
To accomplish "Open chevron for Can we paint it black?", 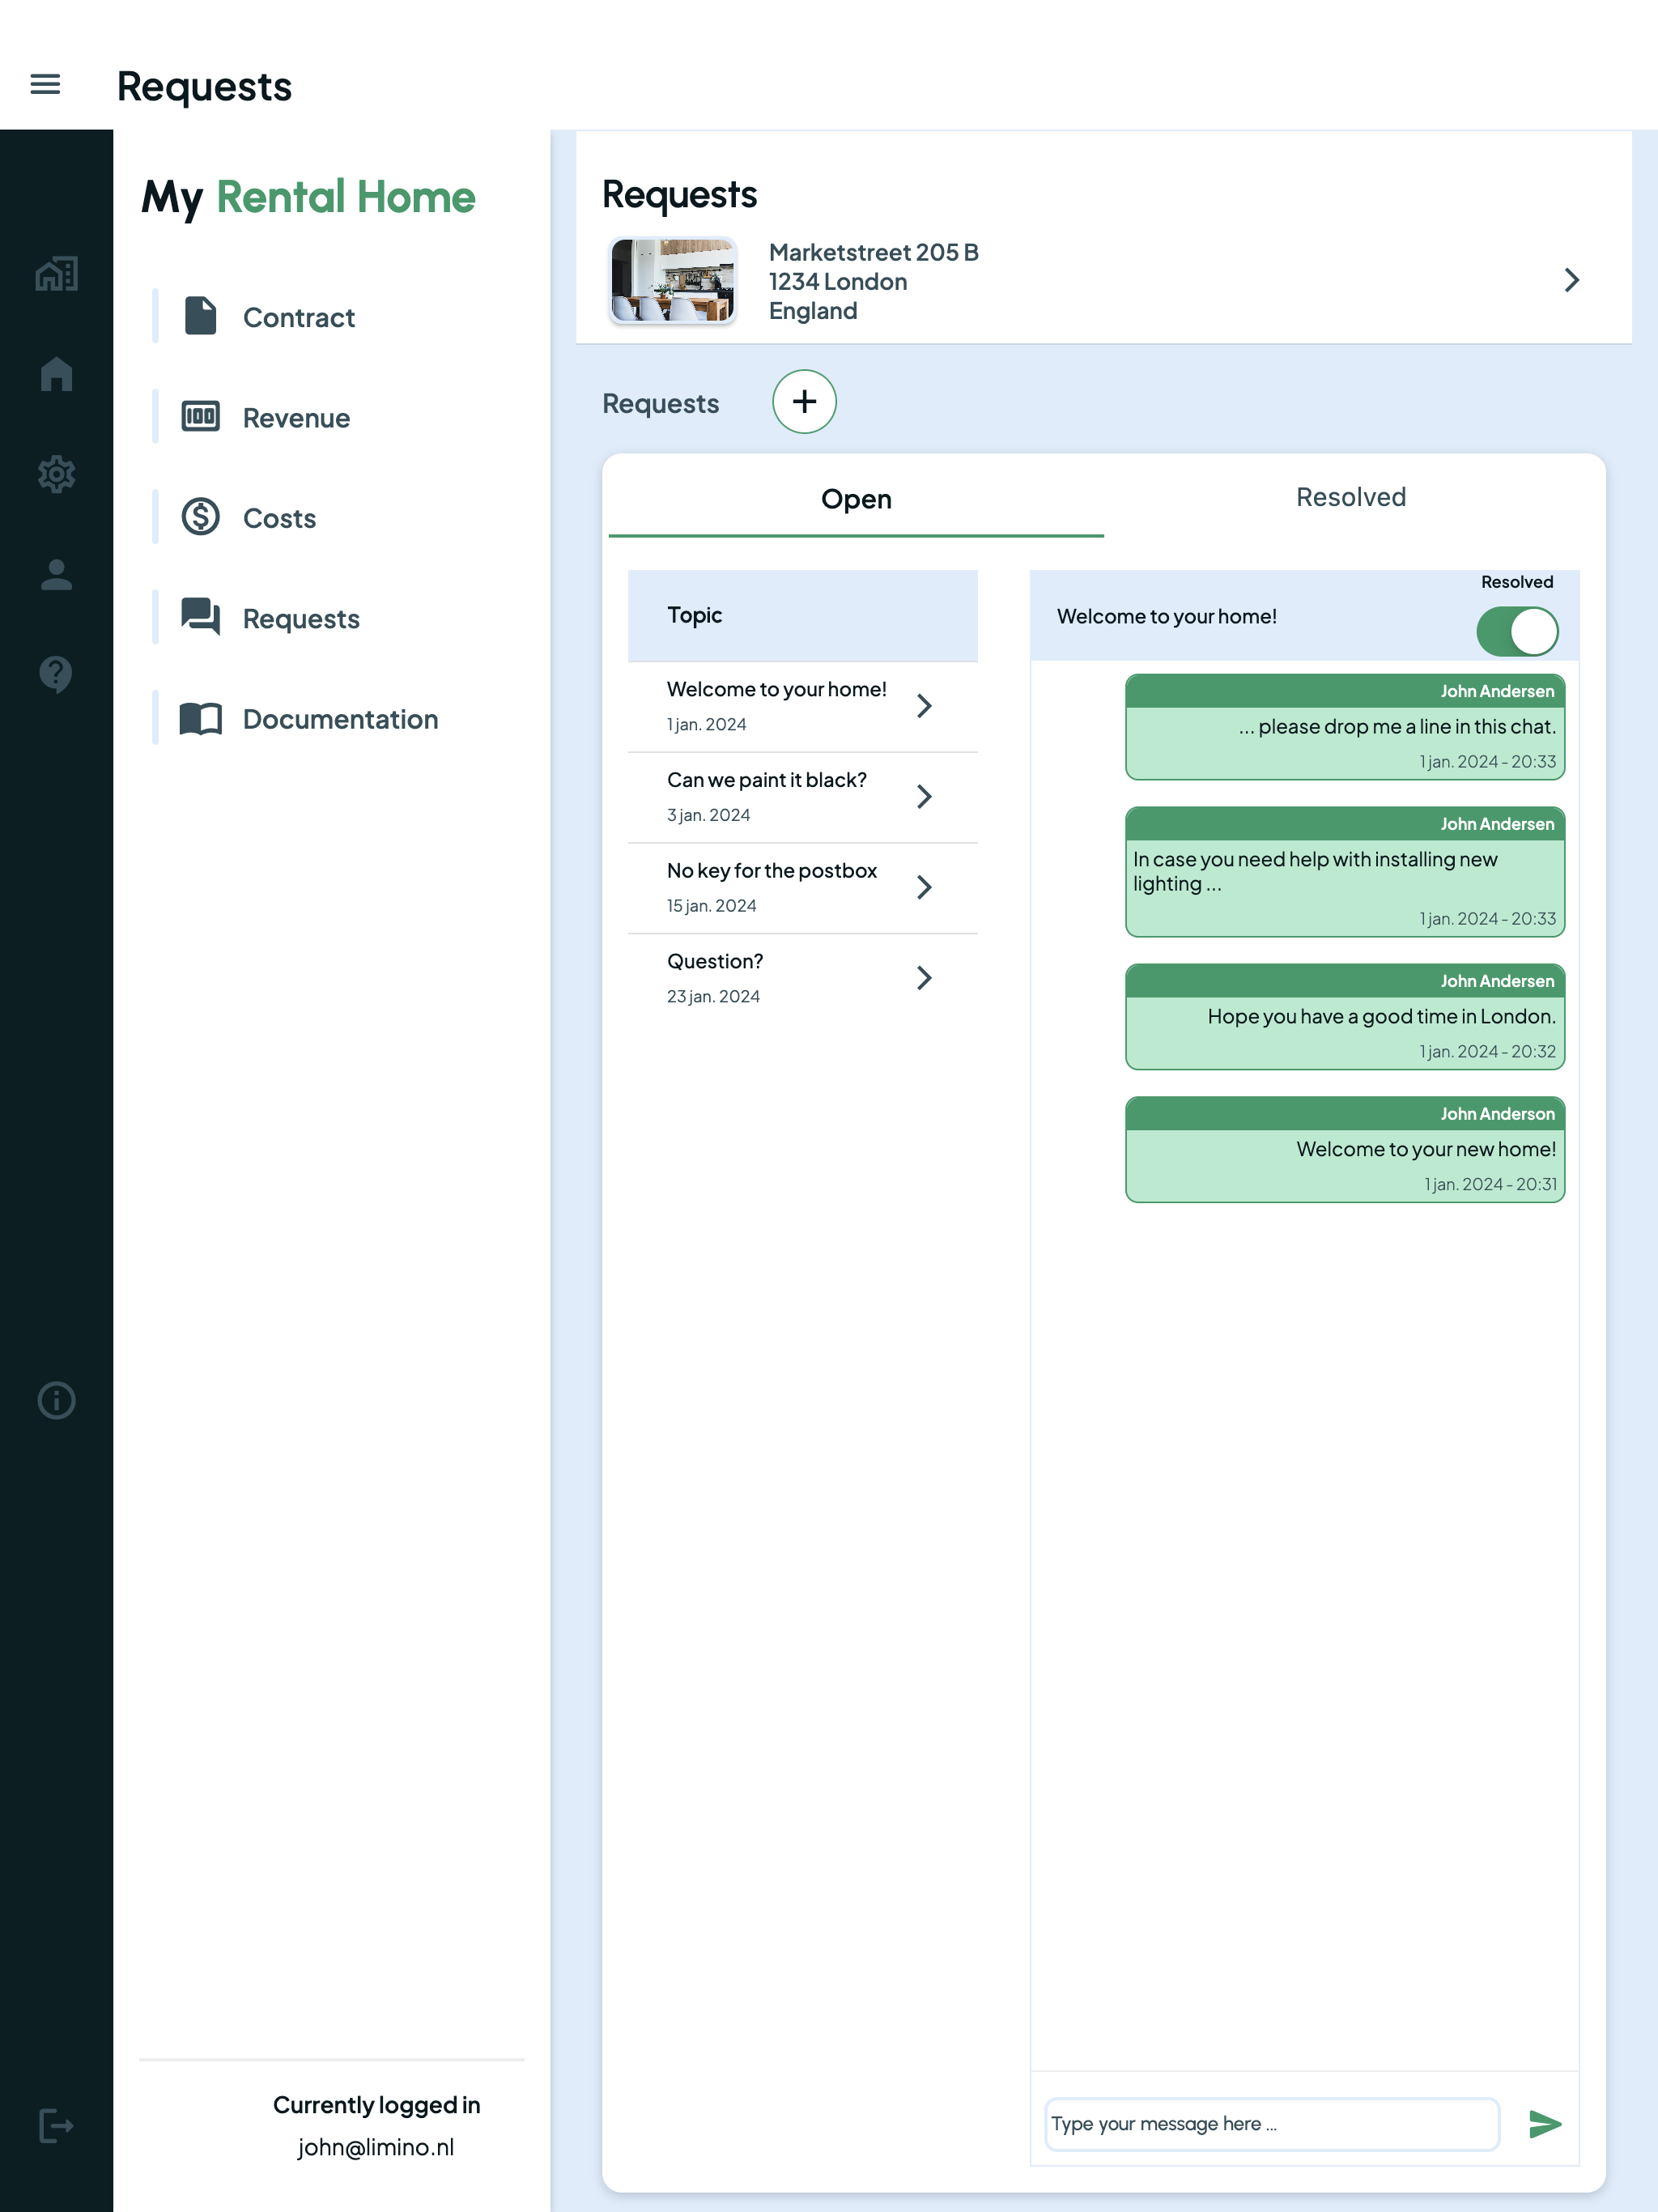I will click(x=924, y=797).
